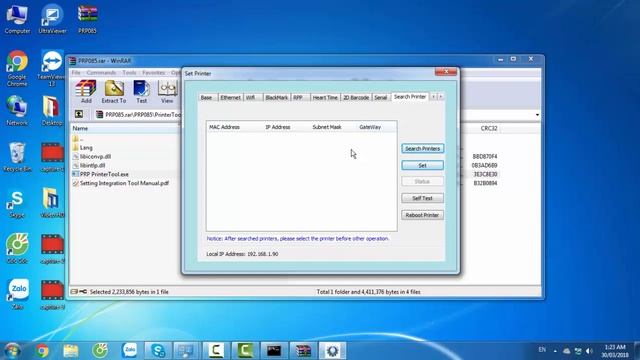Select TeamViewer desktop shortcut
640x360 pixels.
(51, 68)
